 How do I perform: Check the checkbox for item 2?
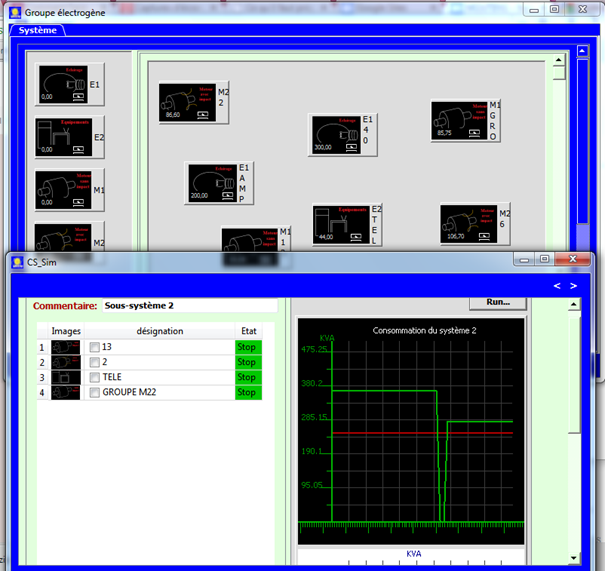click(x=95, y=362)
